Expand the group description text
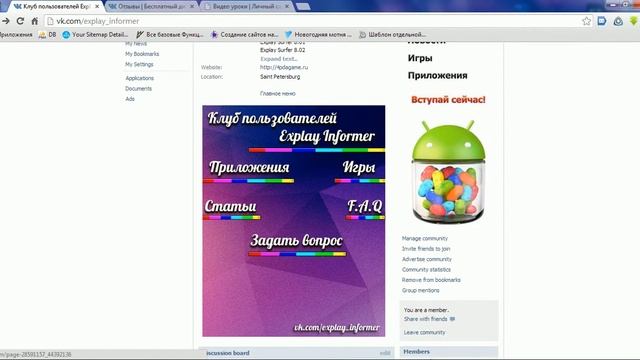 pos(279,59)
